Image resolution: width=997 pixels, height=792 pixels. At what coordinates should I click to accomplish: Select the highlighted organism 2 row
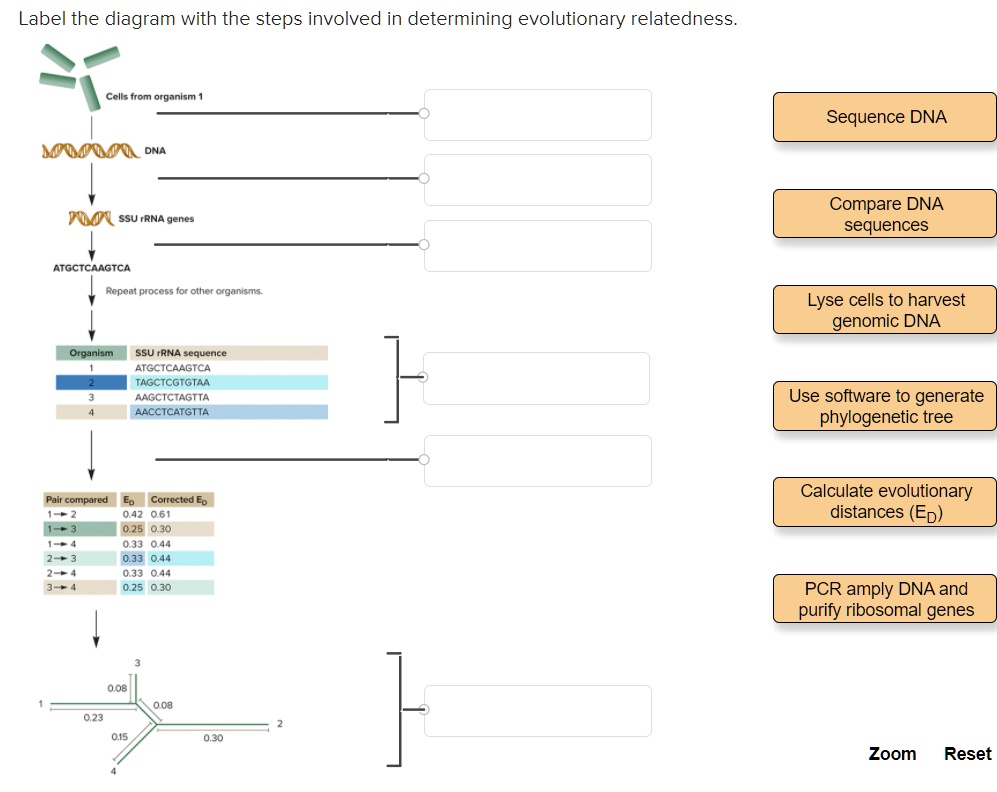[190, 382]
